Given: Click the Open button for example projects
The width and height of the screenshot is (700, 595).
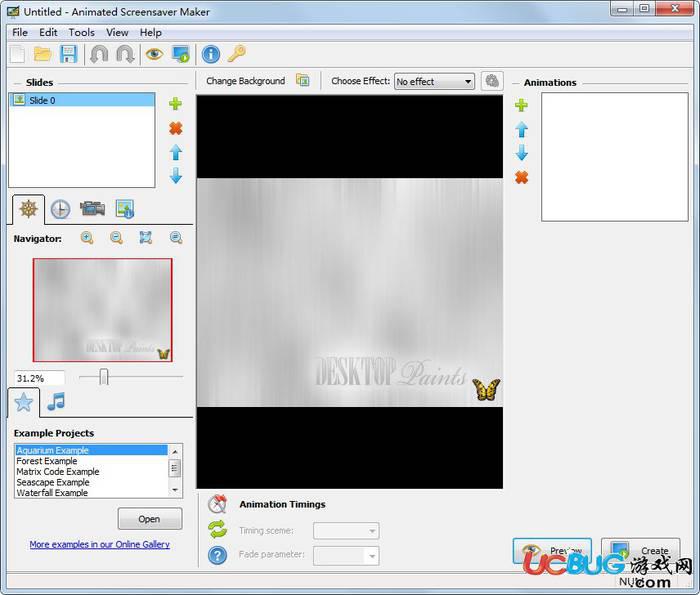Looking at the screenshot, I should coord(150,519).
